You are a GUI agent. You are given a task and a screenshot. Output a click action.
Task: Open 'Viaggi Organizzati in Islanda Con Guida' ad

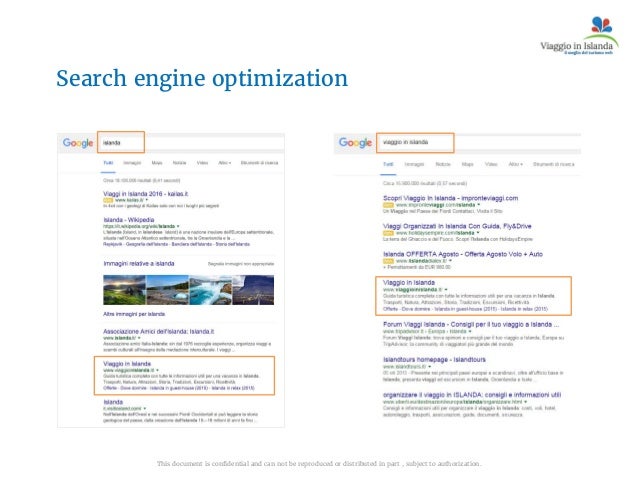click(457, 226)
